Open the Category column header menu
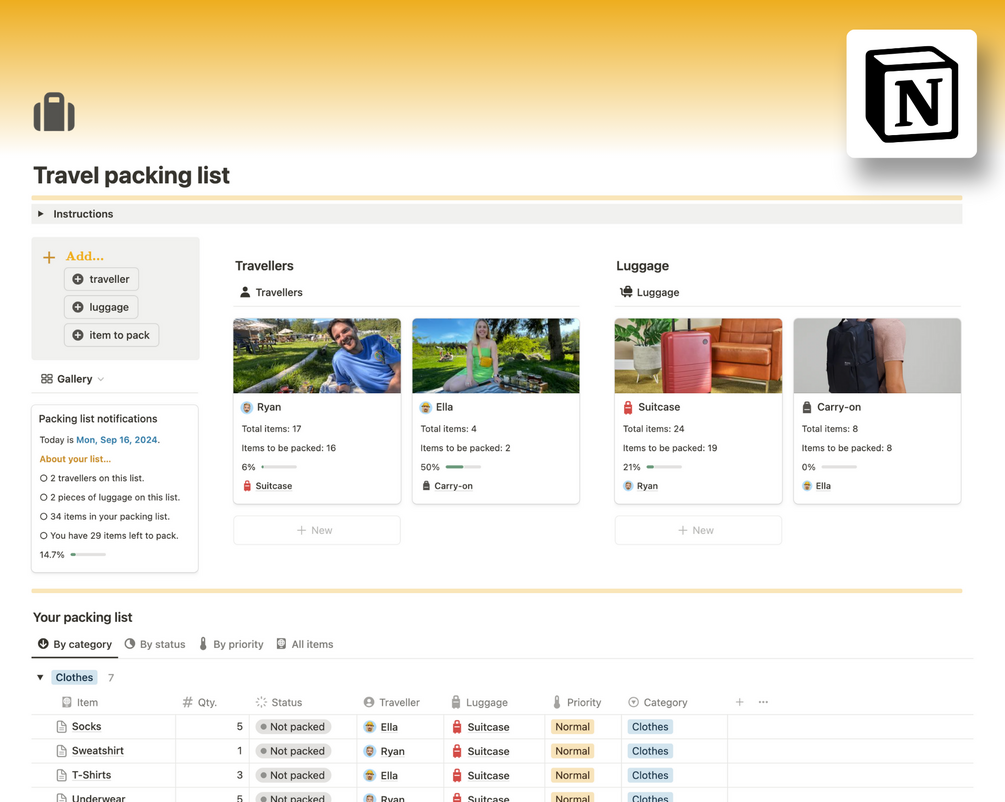1005x802 pixels. (658, 703)
